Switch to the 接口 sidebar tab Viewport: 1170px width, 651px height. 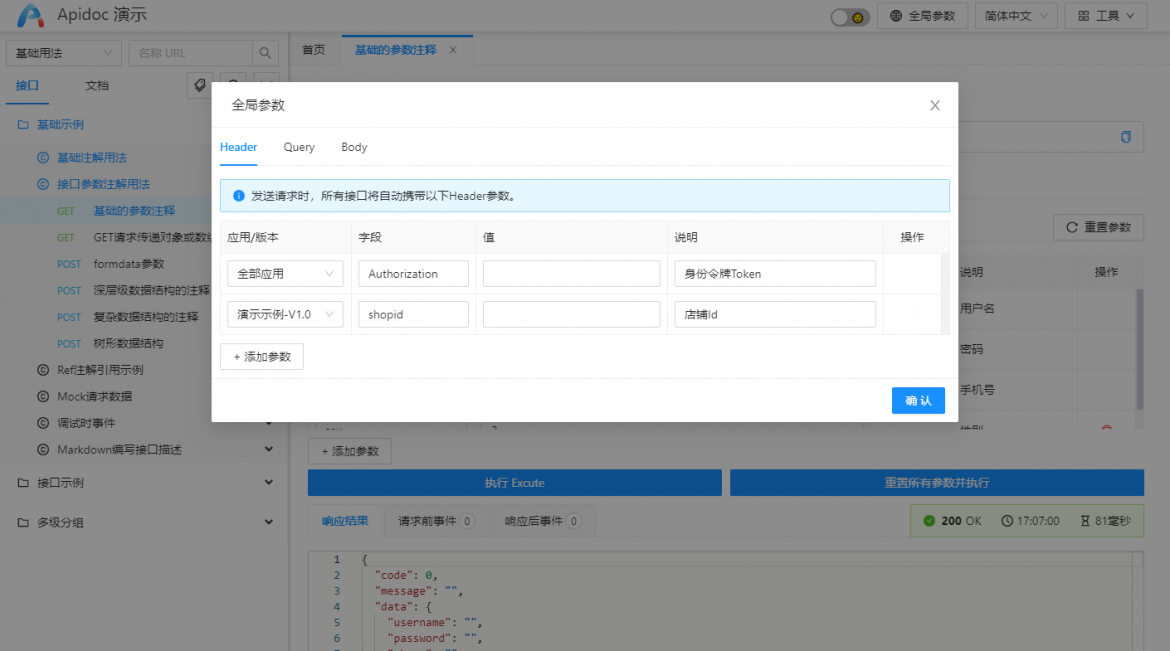pos(27,86)
